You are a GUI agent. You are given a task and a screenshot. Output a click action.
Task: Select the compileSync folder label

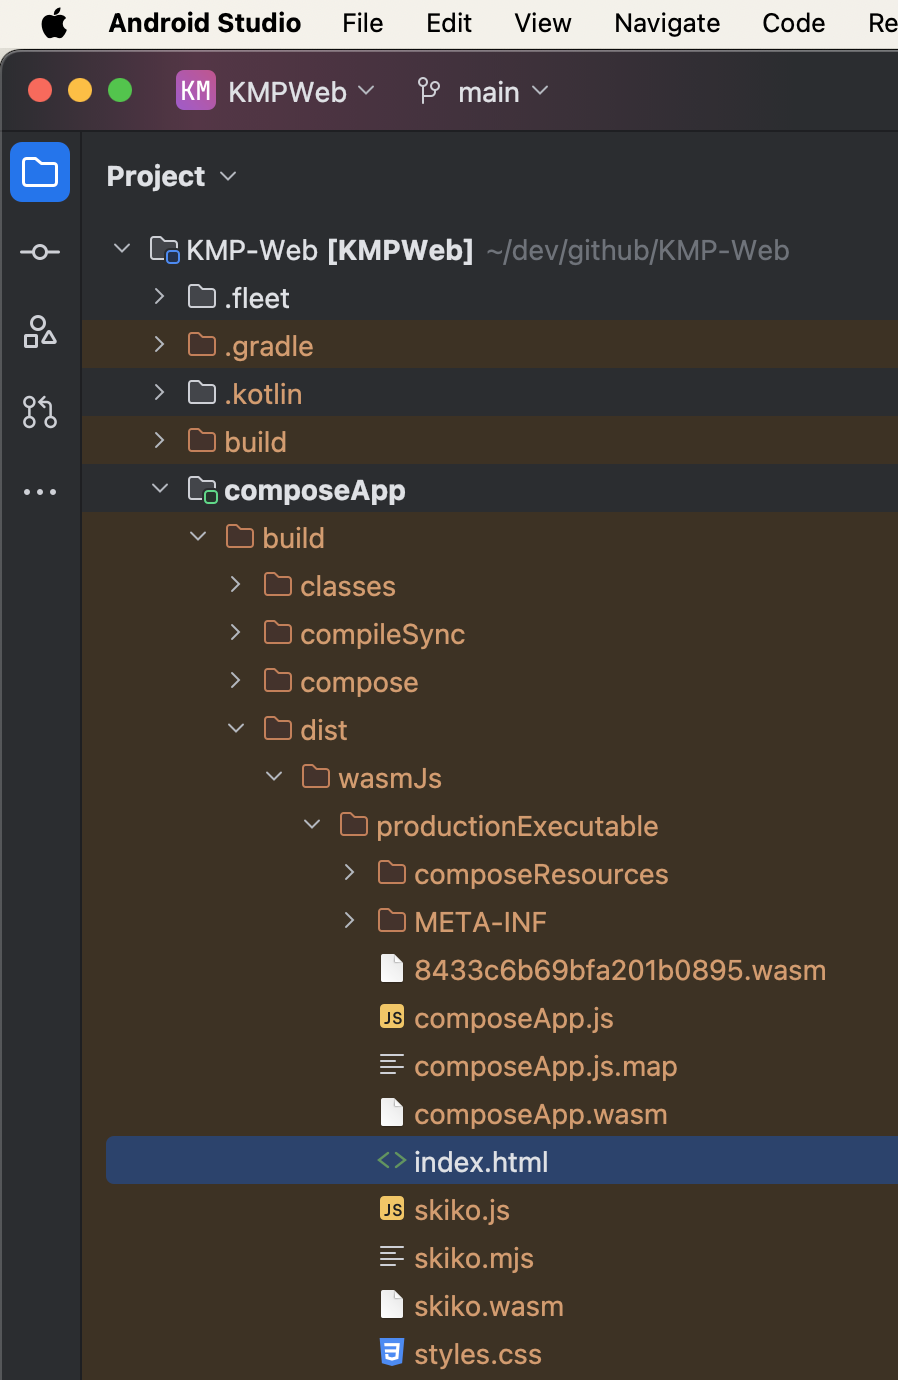[x=383, y=634]
